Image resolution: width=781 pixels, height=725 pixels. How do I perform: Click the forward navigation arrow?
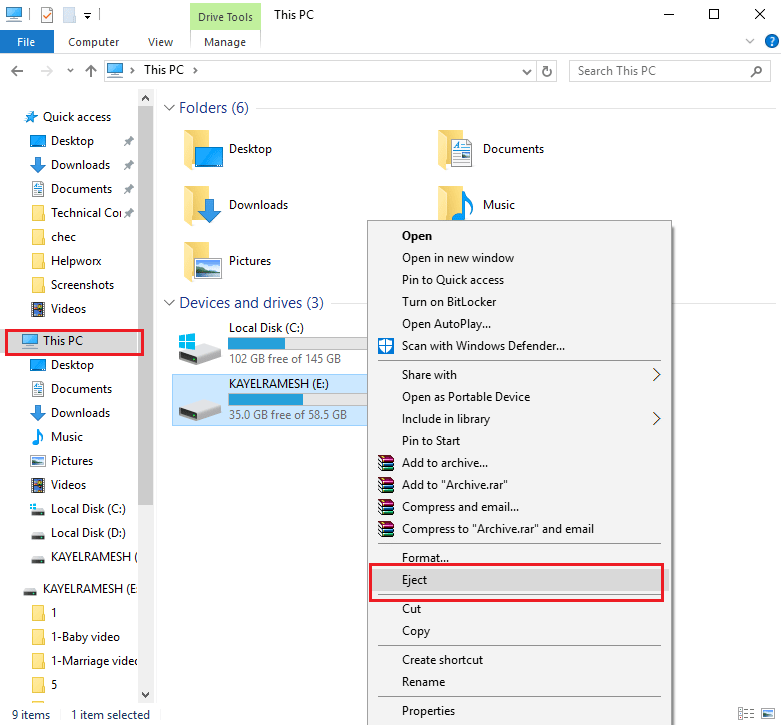47,71
